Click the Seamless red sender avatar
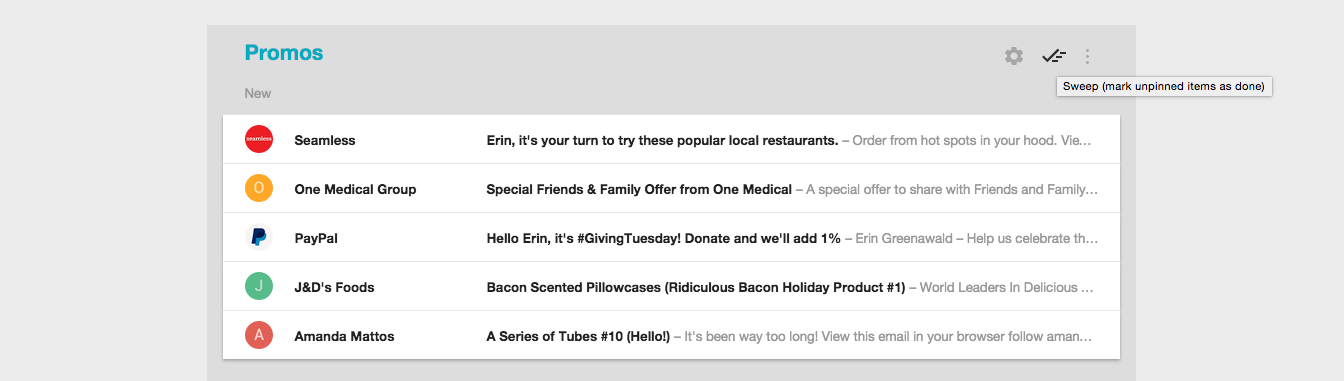The width and height of the screenshot is (1344, 381). coord(259,140)
